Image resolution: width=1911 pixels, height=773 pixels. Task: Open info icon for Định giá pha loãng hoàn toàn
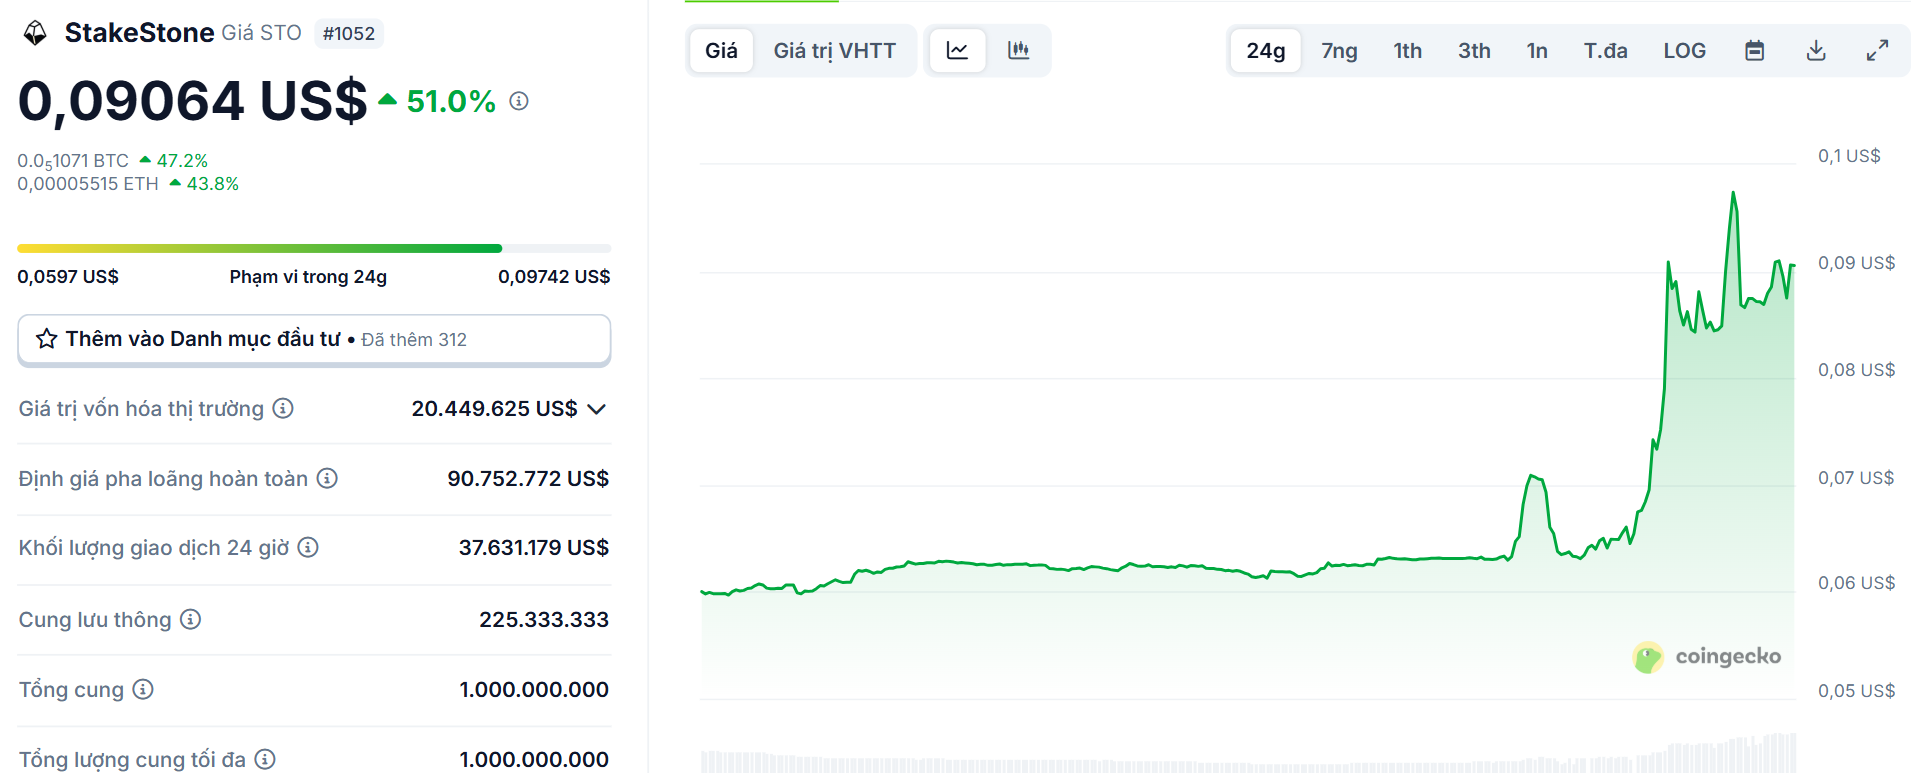point(327,478)
